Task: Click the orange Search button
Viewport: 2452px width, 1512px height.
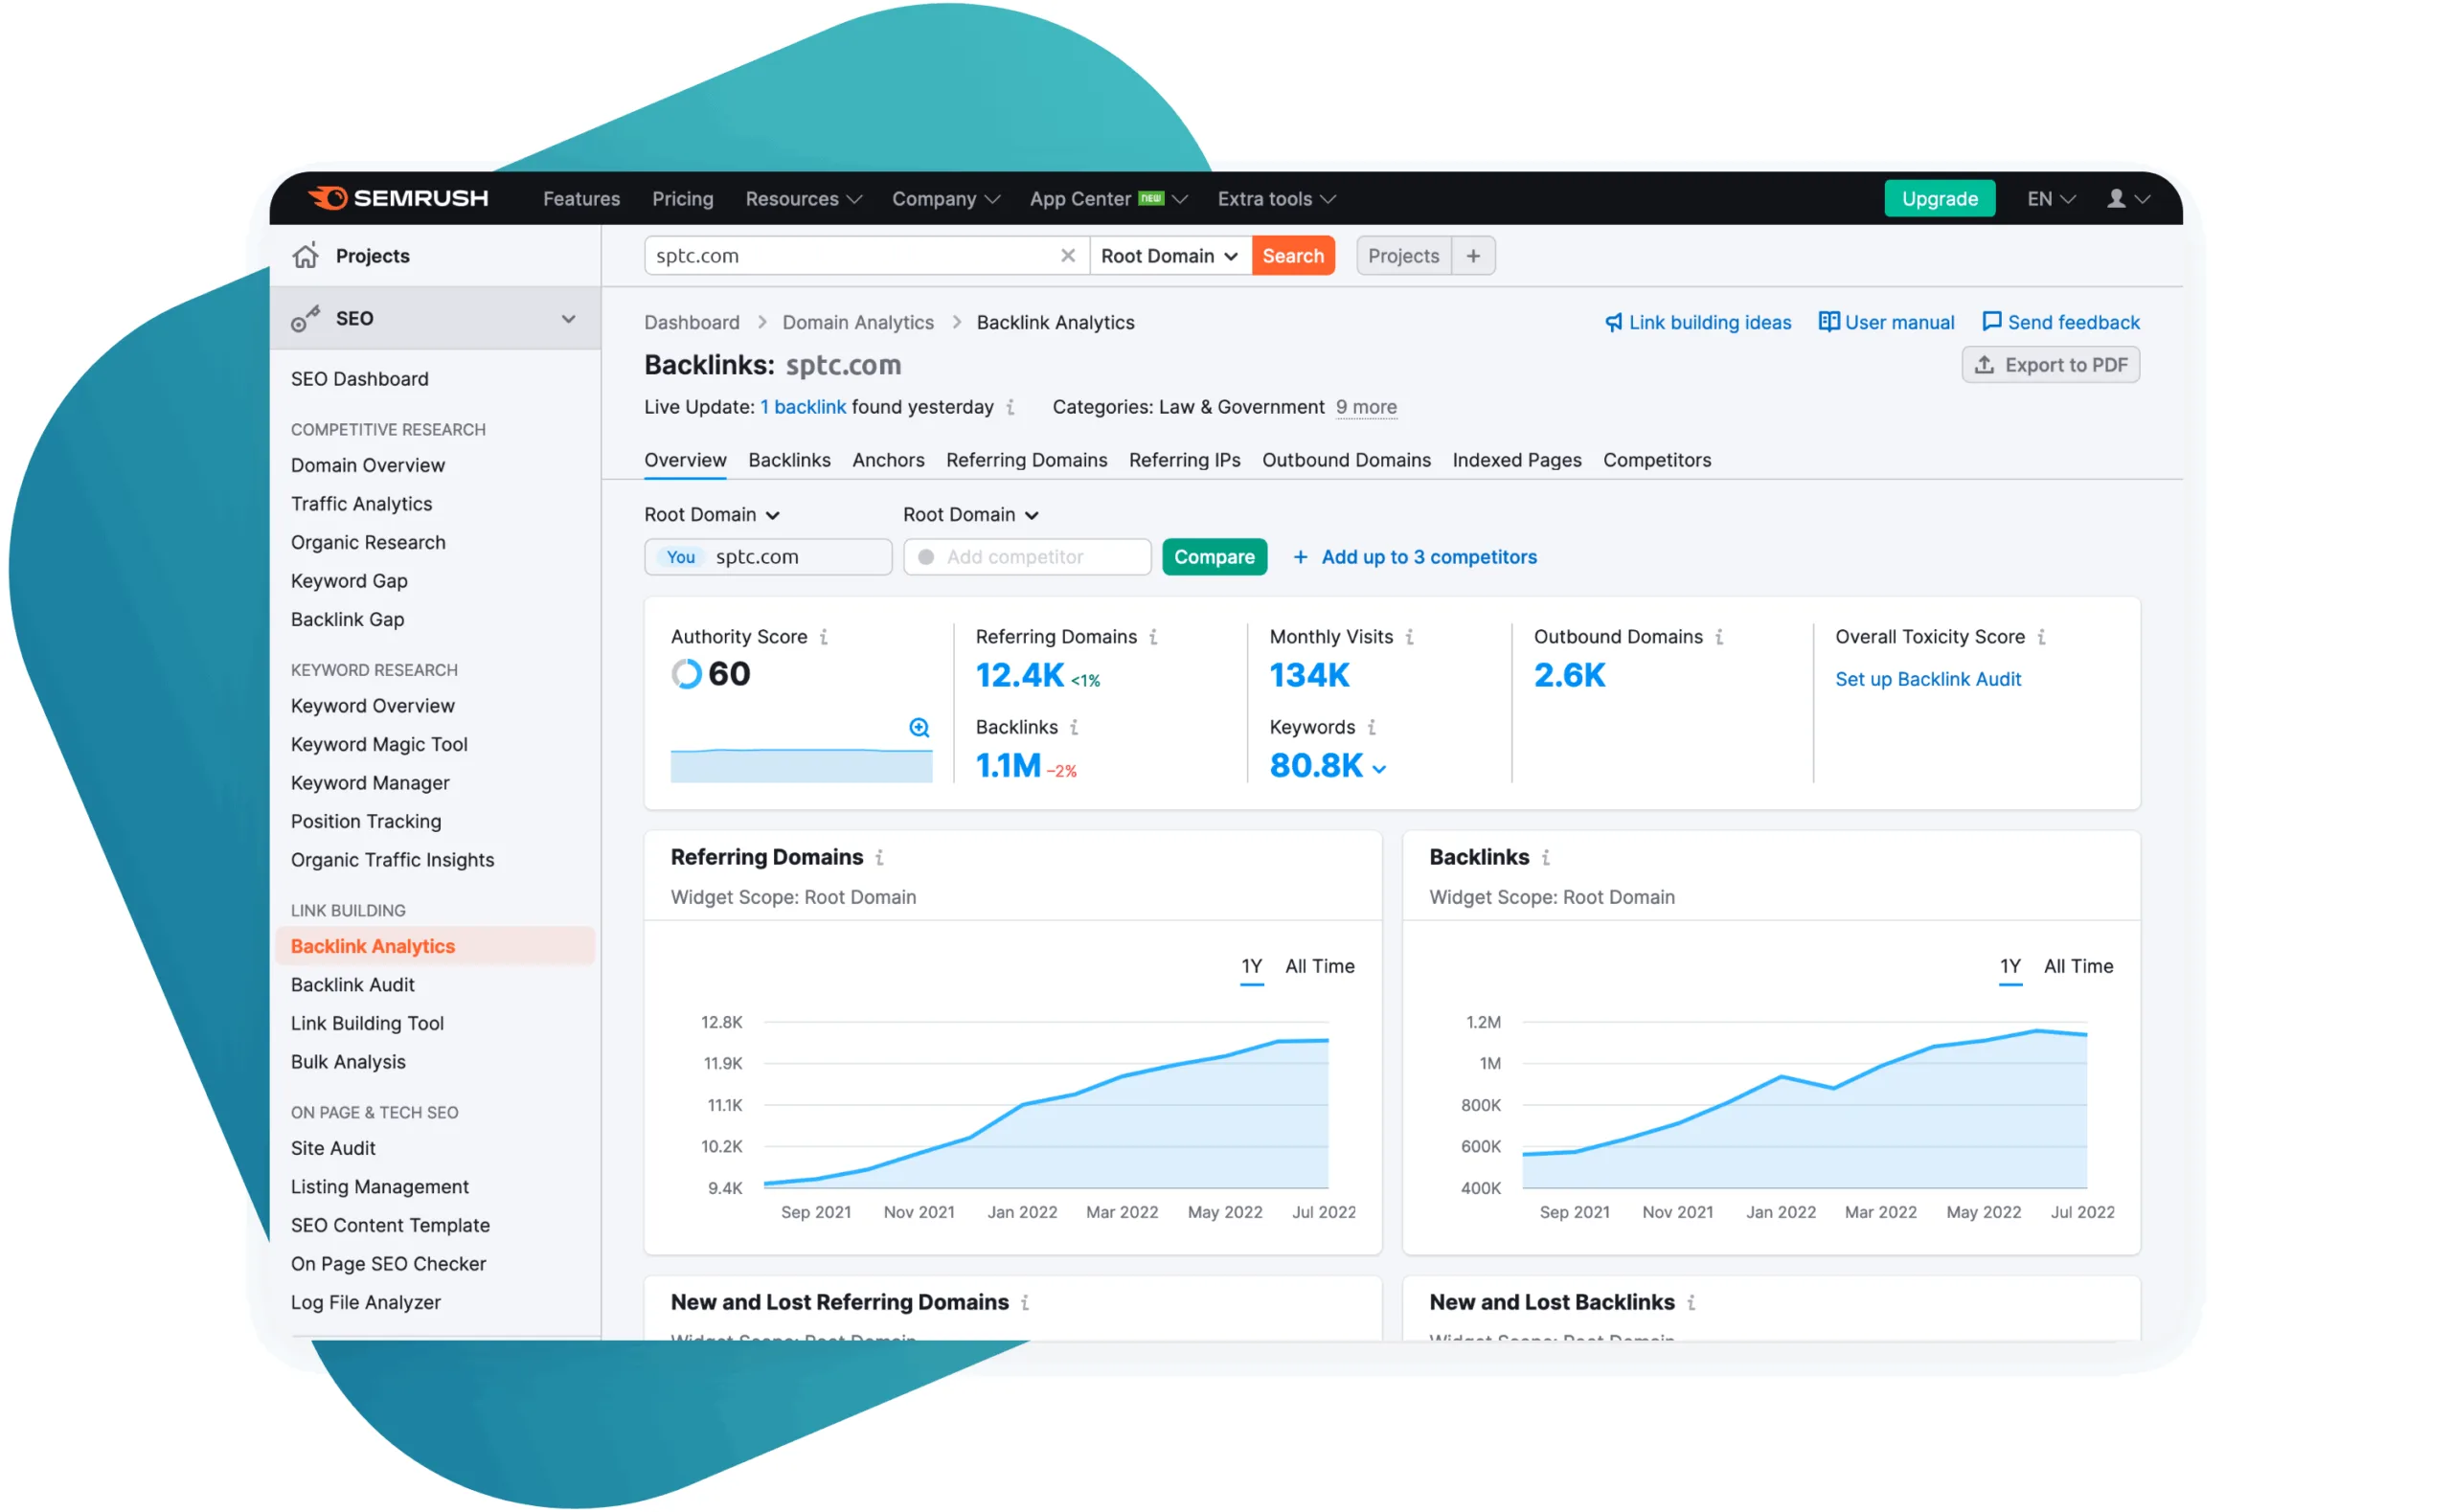Action: coord(1293,255)
